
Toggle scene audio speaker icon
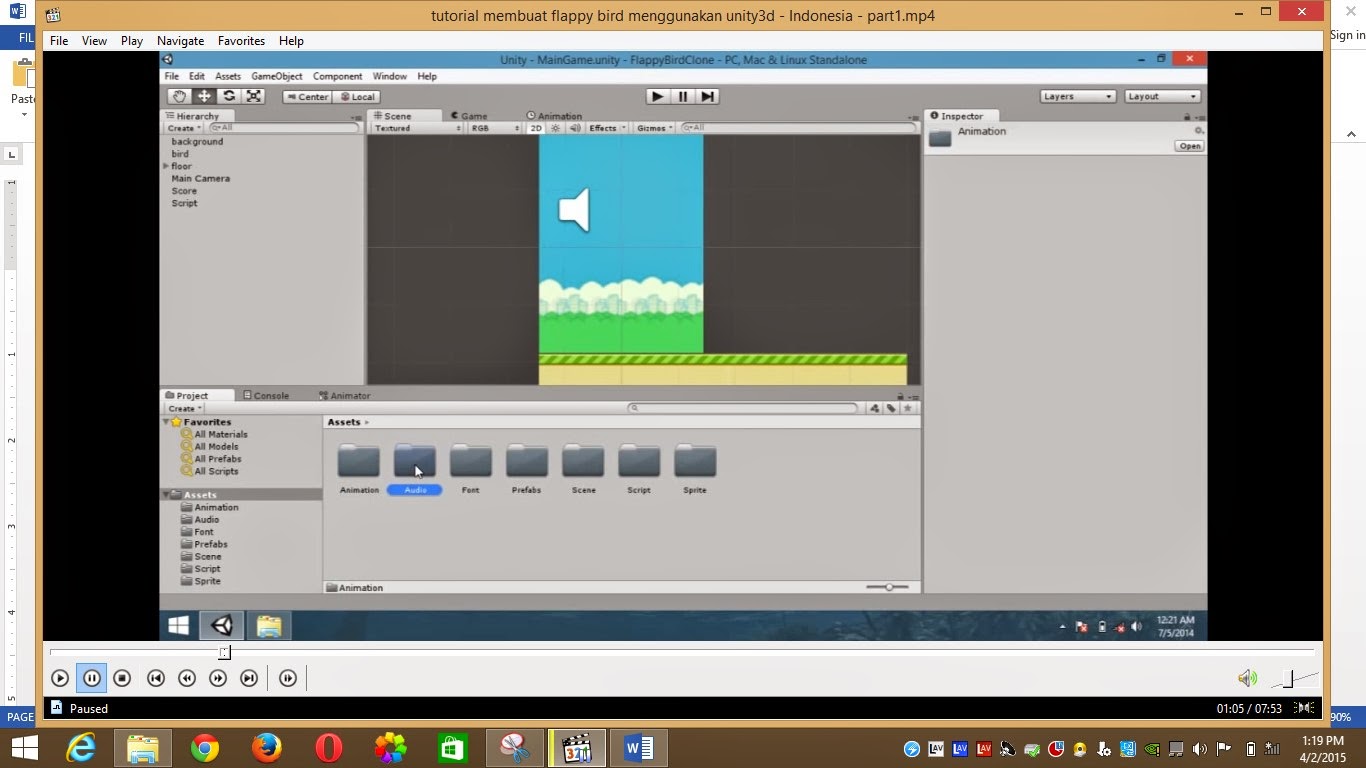click(x=573, y=128)
